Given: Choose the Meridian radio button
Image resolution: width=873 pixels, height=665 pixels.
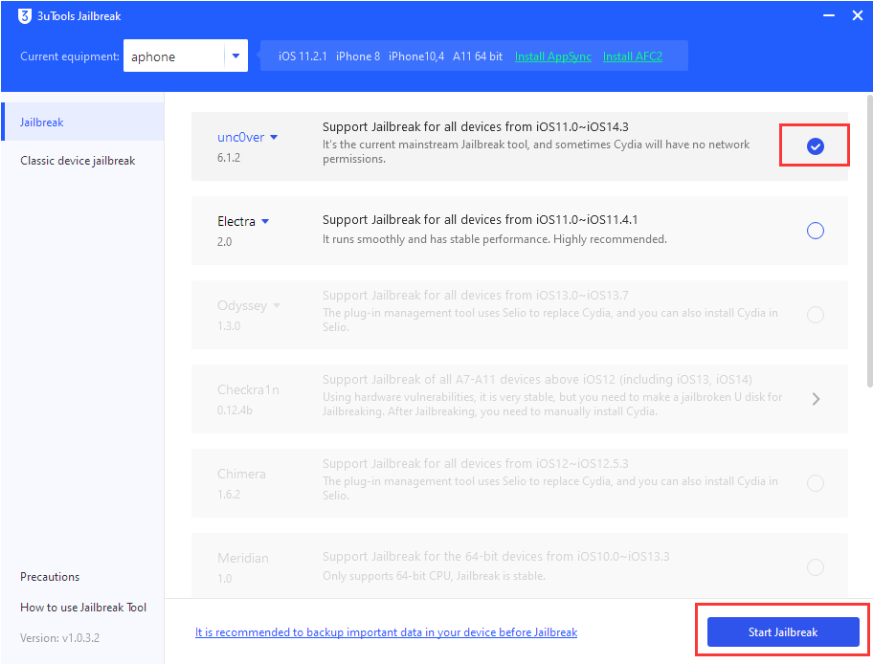Looking at the screenshot, I should coord(815,567).
